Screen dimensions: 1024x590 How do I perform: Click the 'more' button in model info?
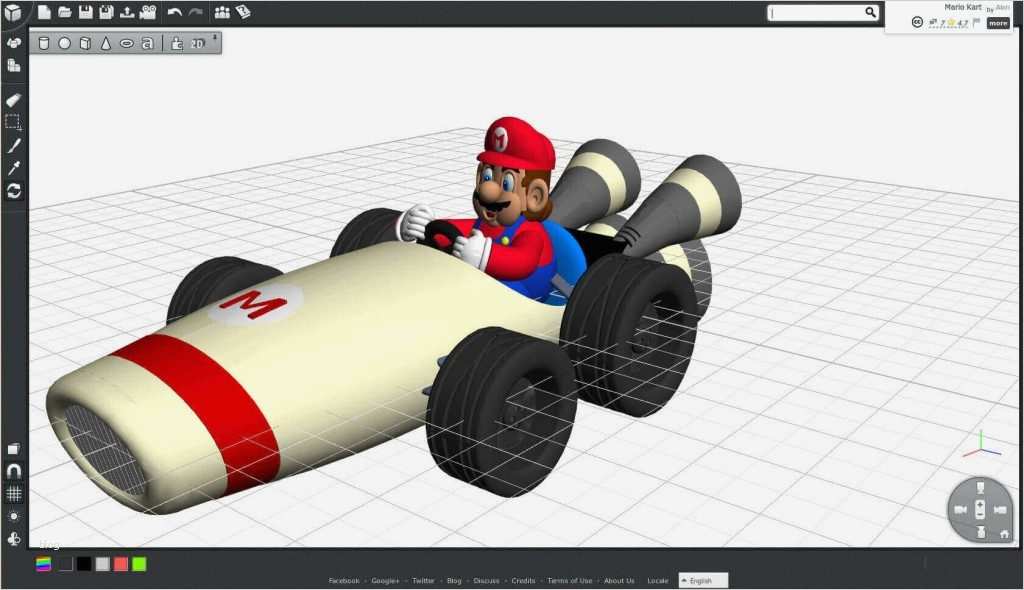(998, 23)
